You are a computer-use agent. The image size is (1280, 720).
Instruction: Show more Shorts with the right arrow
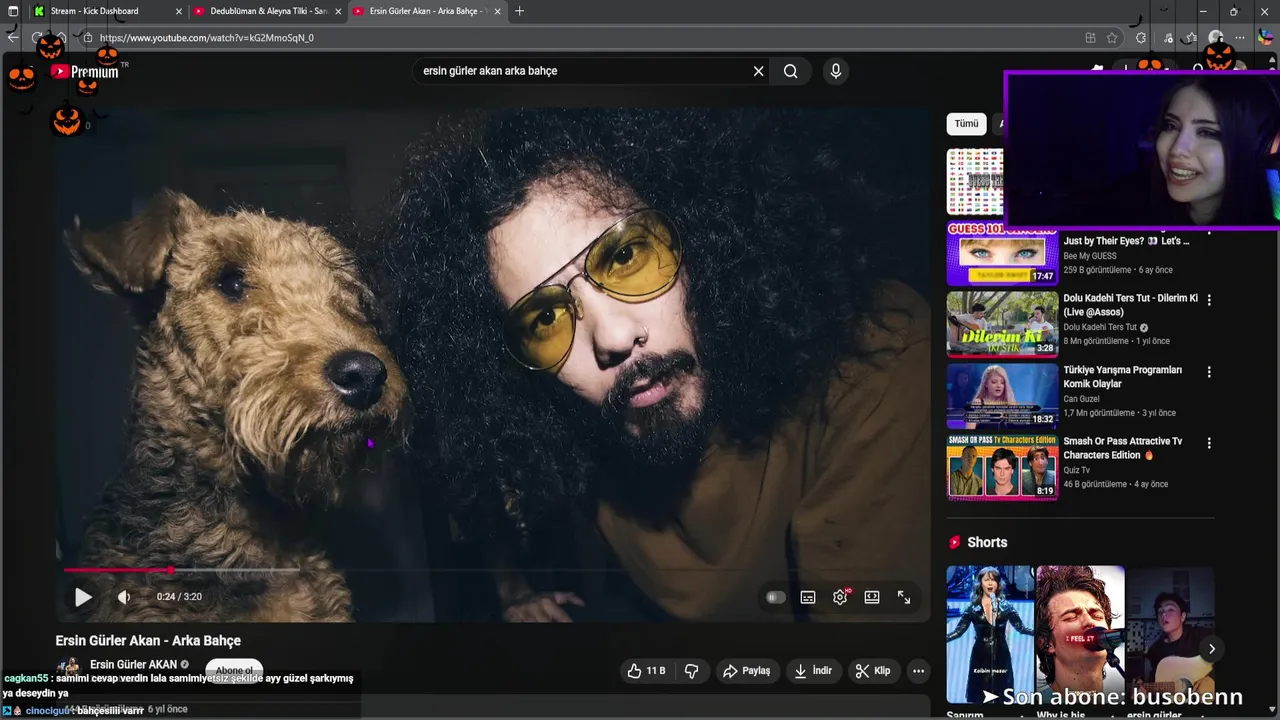[1211, 649]
